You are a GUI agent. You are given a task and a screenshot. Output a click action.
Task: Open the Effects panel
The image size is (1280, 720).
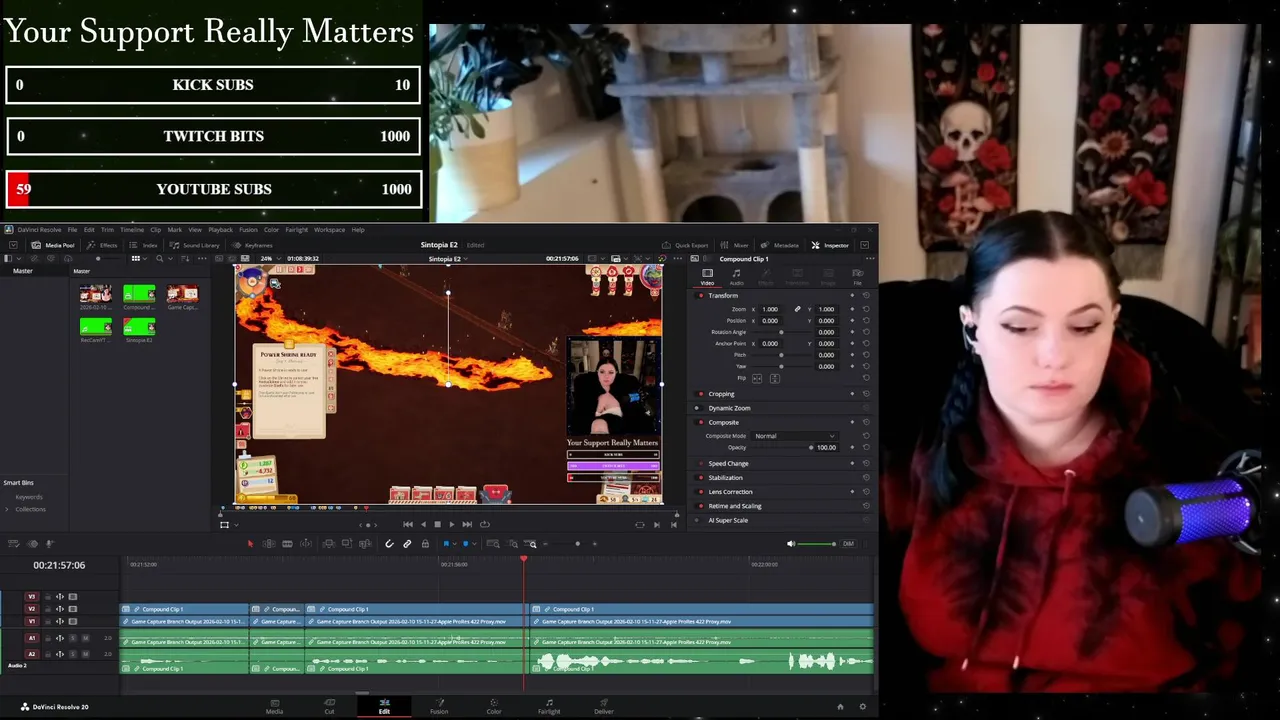[x=103, y=245]
